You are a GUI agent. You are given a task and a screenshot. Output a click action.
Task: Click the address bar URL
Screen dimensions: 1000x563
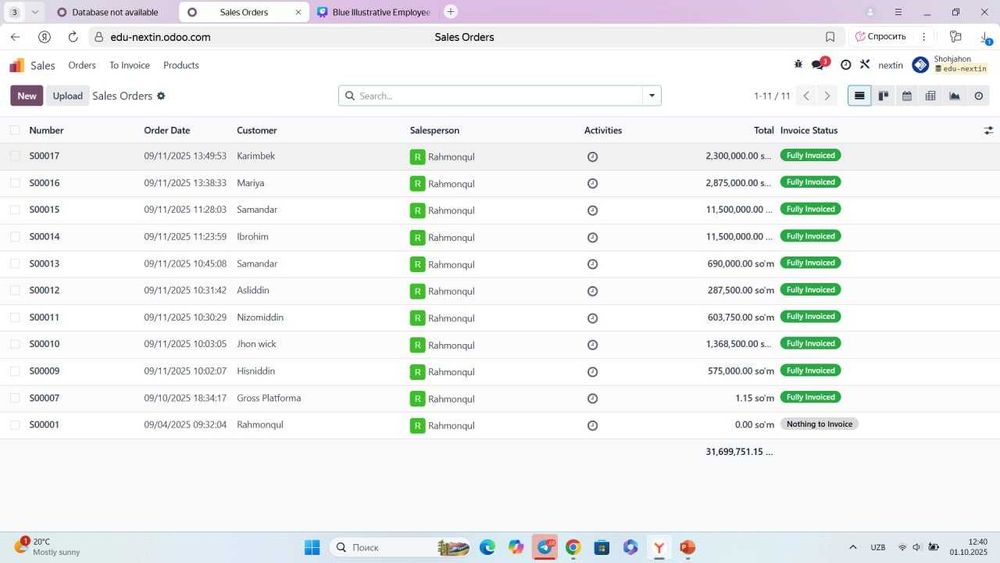coord(160,37)
